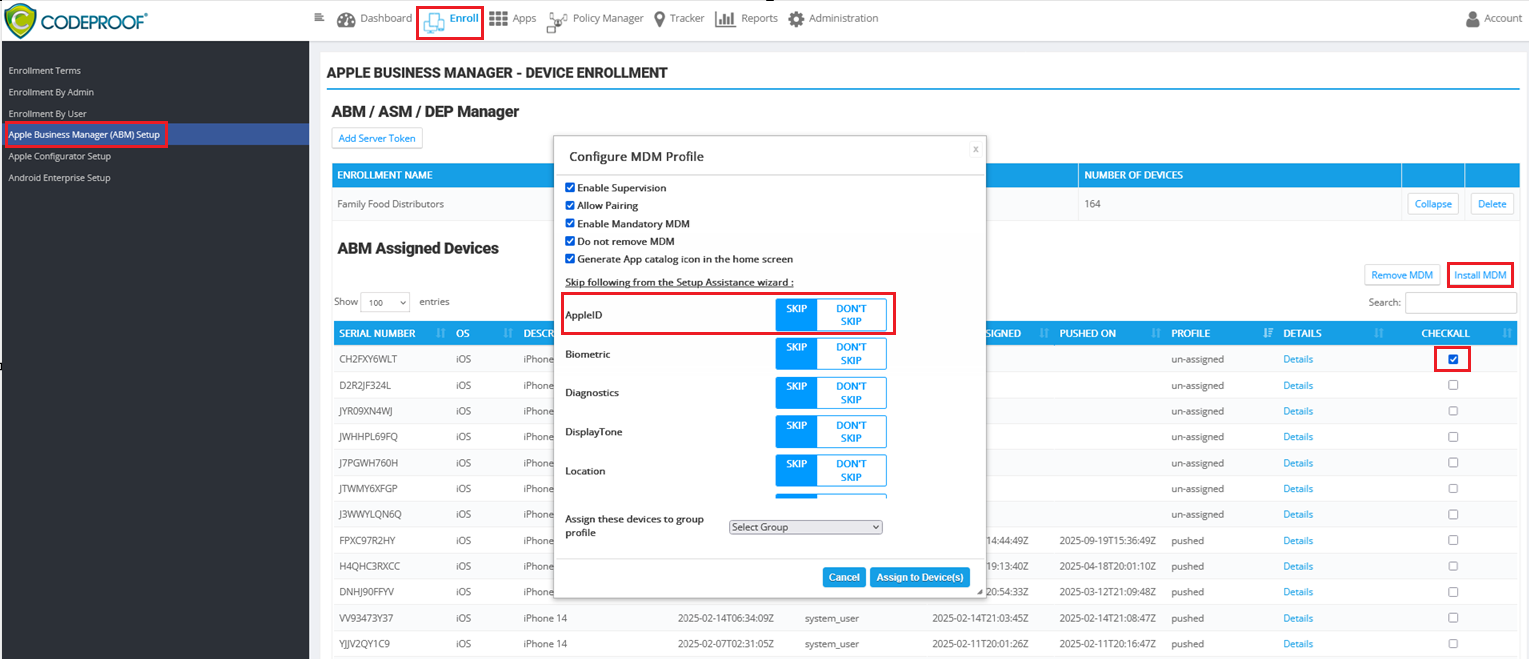
Task: Click Cancel in the MDM dialog
Action: 844,577
